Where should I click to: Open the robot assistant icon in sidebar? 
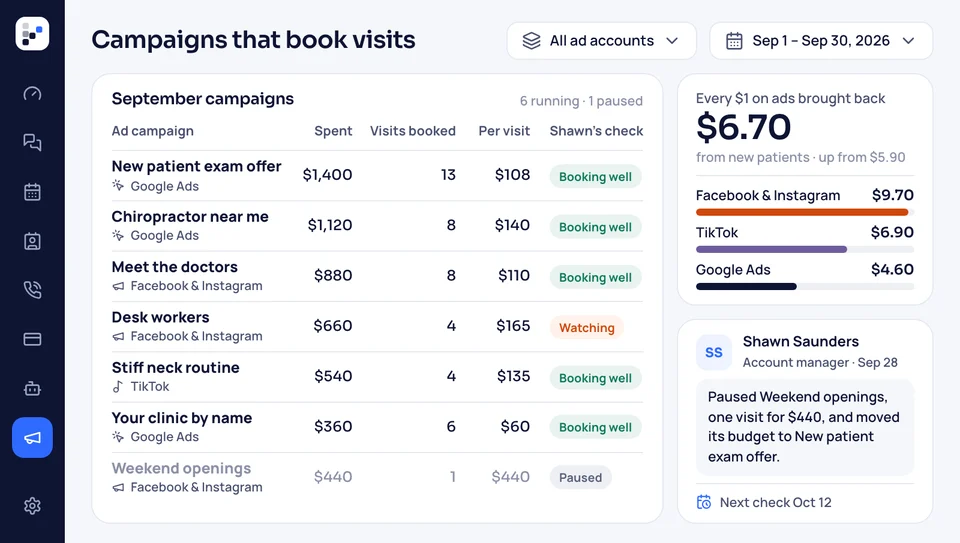[32, 388]
